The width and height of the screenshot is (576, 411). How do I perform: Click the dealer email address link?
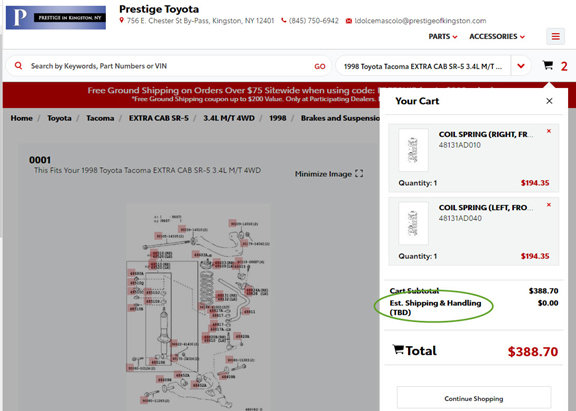(420, 21)
